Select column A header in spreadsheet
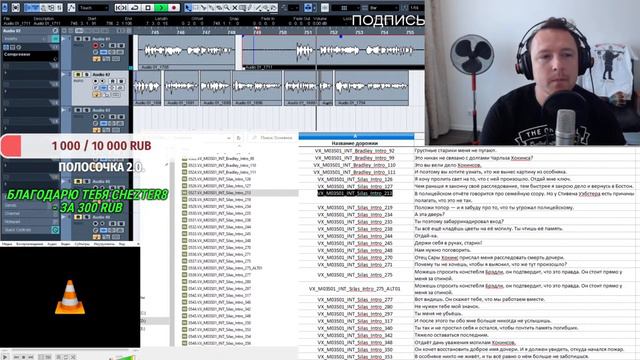The image size is (640, 360). pyautogui.click(x=356, y=136)
